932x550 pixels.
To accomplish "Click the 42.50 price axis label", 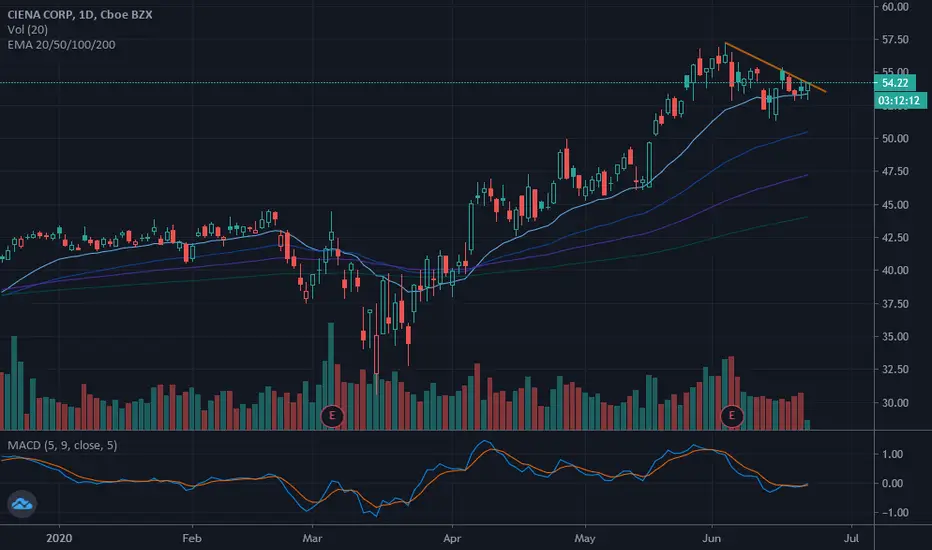I will tap(895, 237).
